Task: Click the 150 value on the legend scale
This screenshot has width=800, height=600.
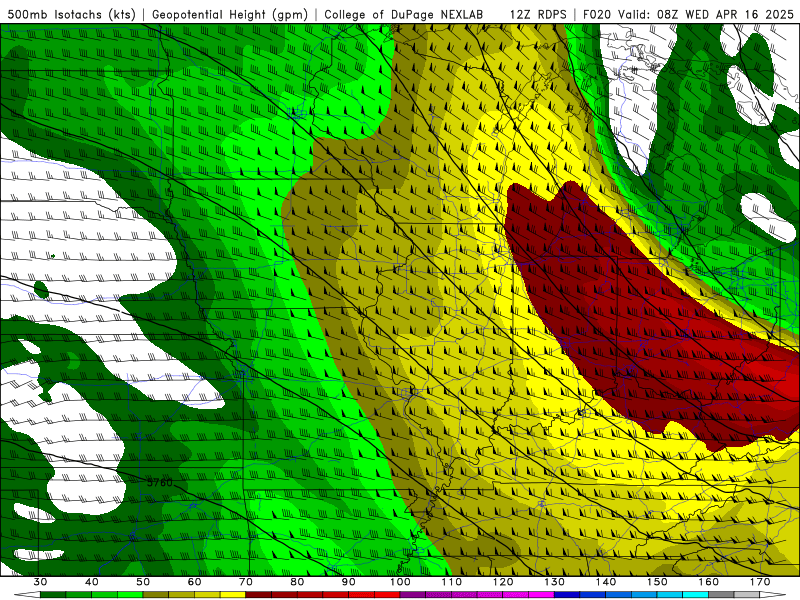Action: tap(657, 582)
